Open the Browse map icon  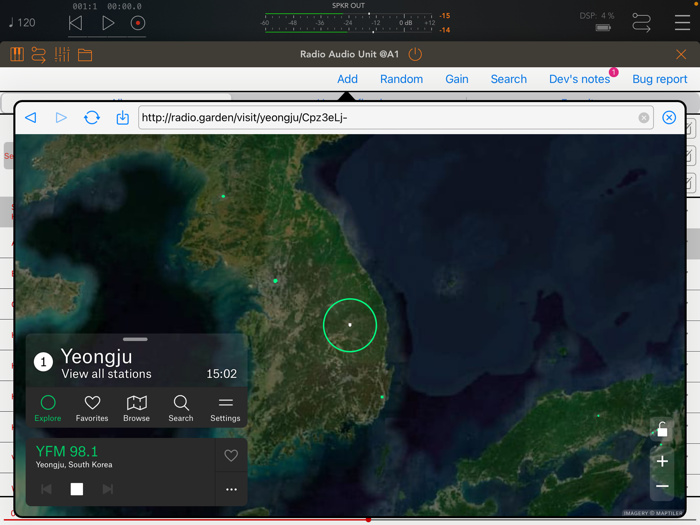click(x=137, y=408)
